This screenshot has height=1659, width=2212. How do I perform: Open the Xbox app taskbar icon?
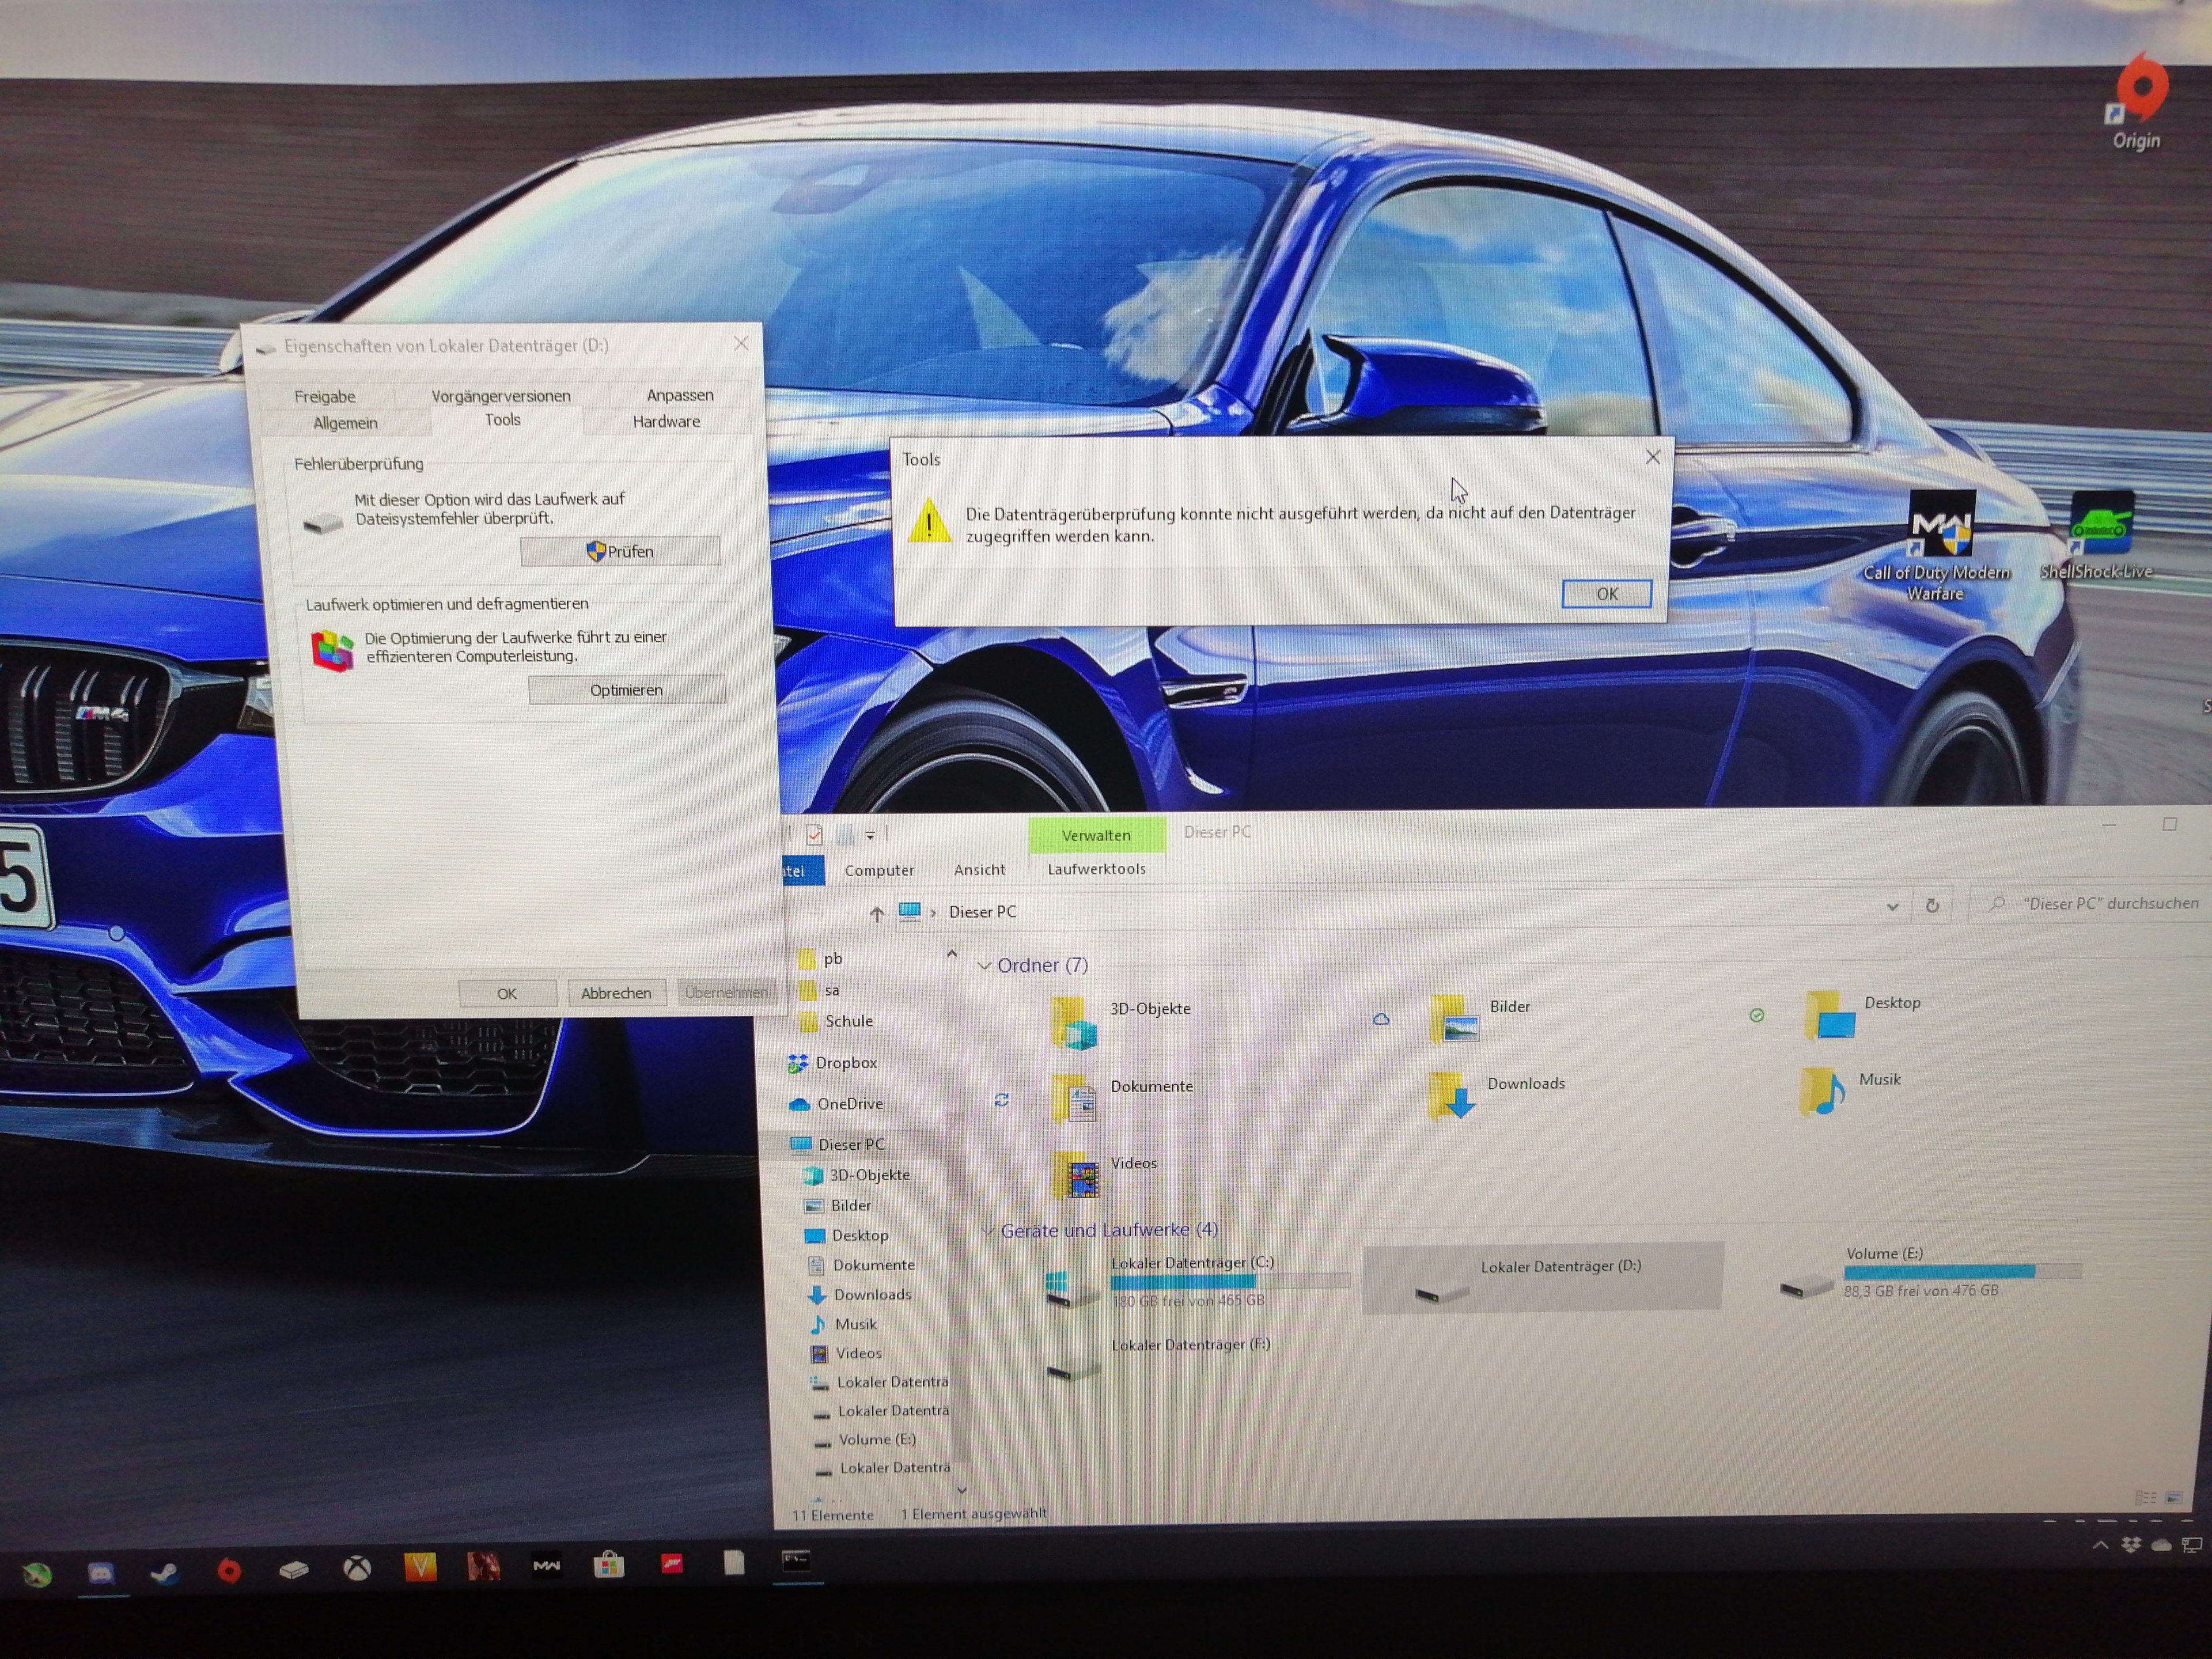(357, 1569)
